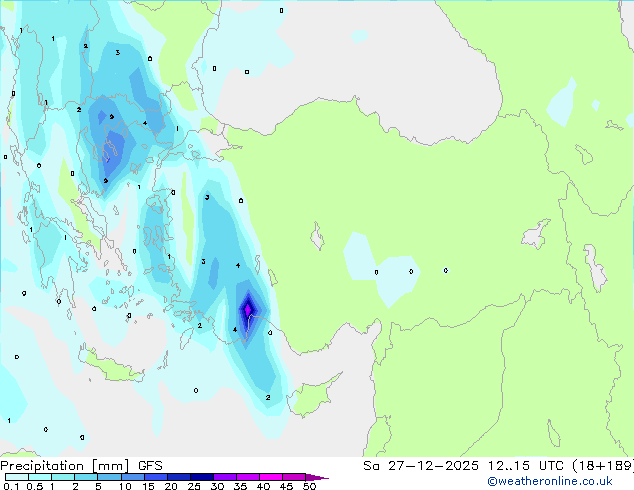The image size is (634, 490).
Task: Click the 1–2 mm legend color box
Action: click(63, 477)
